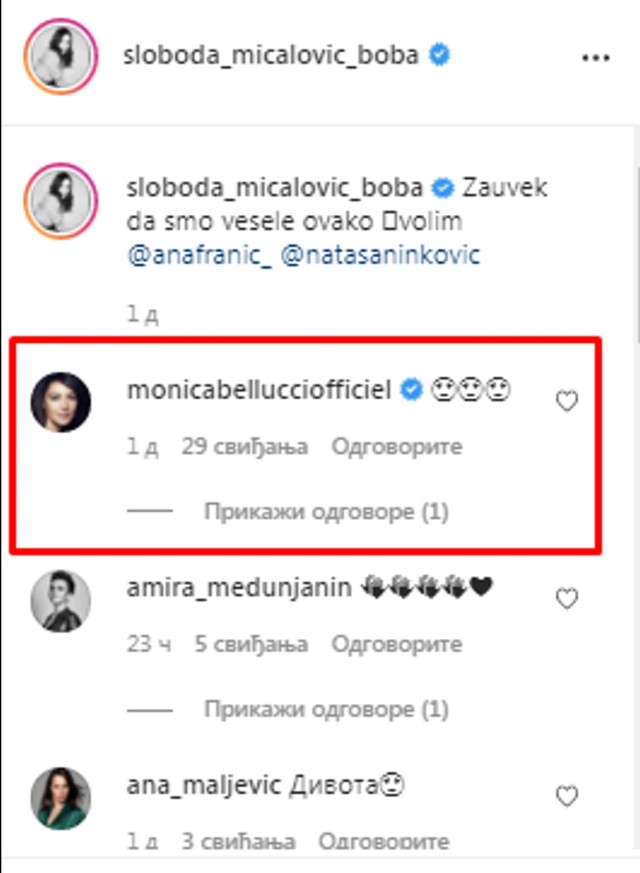Like monicabellucciofficiel's comment with the heart
Image resolution: width=640 pixels, height=873 pixels.
pos(567,399)
